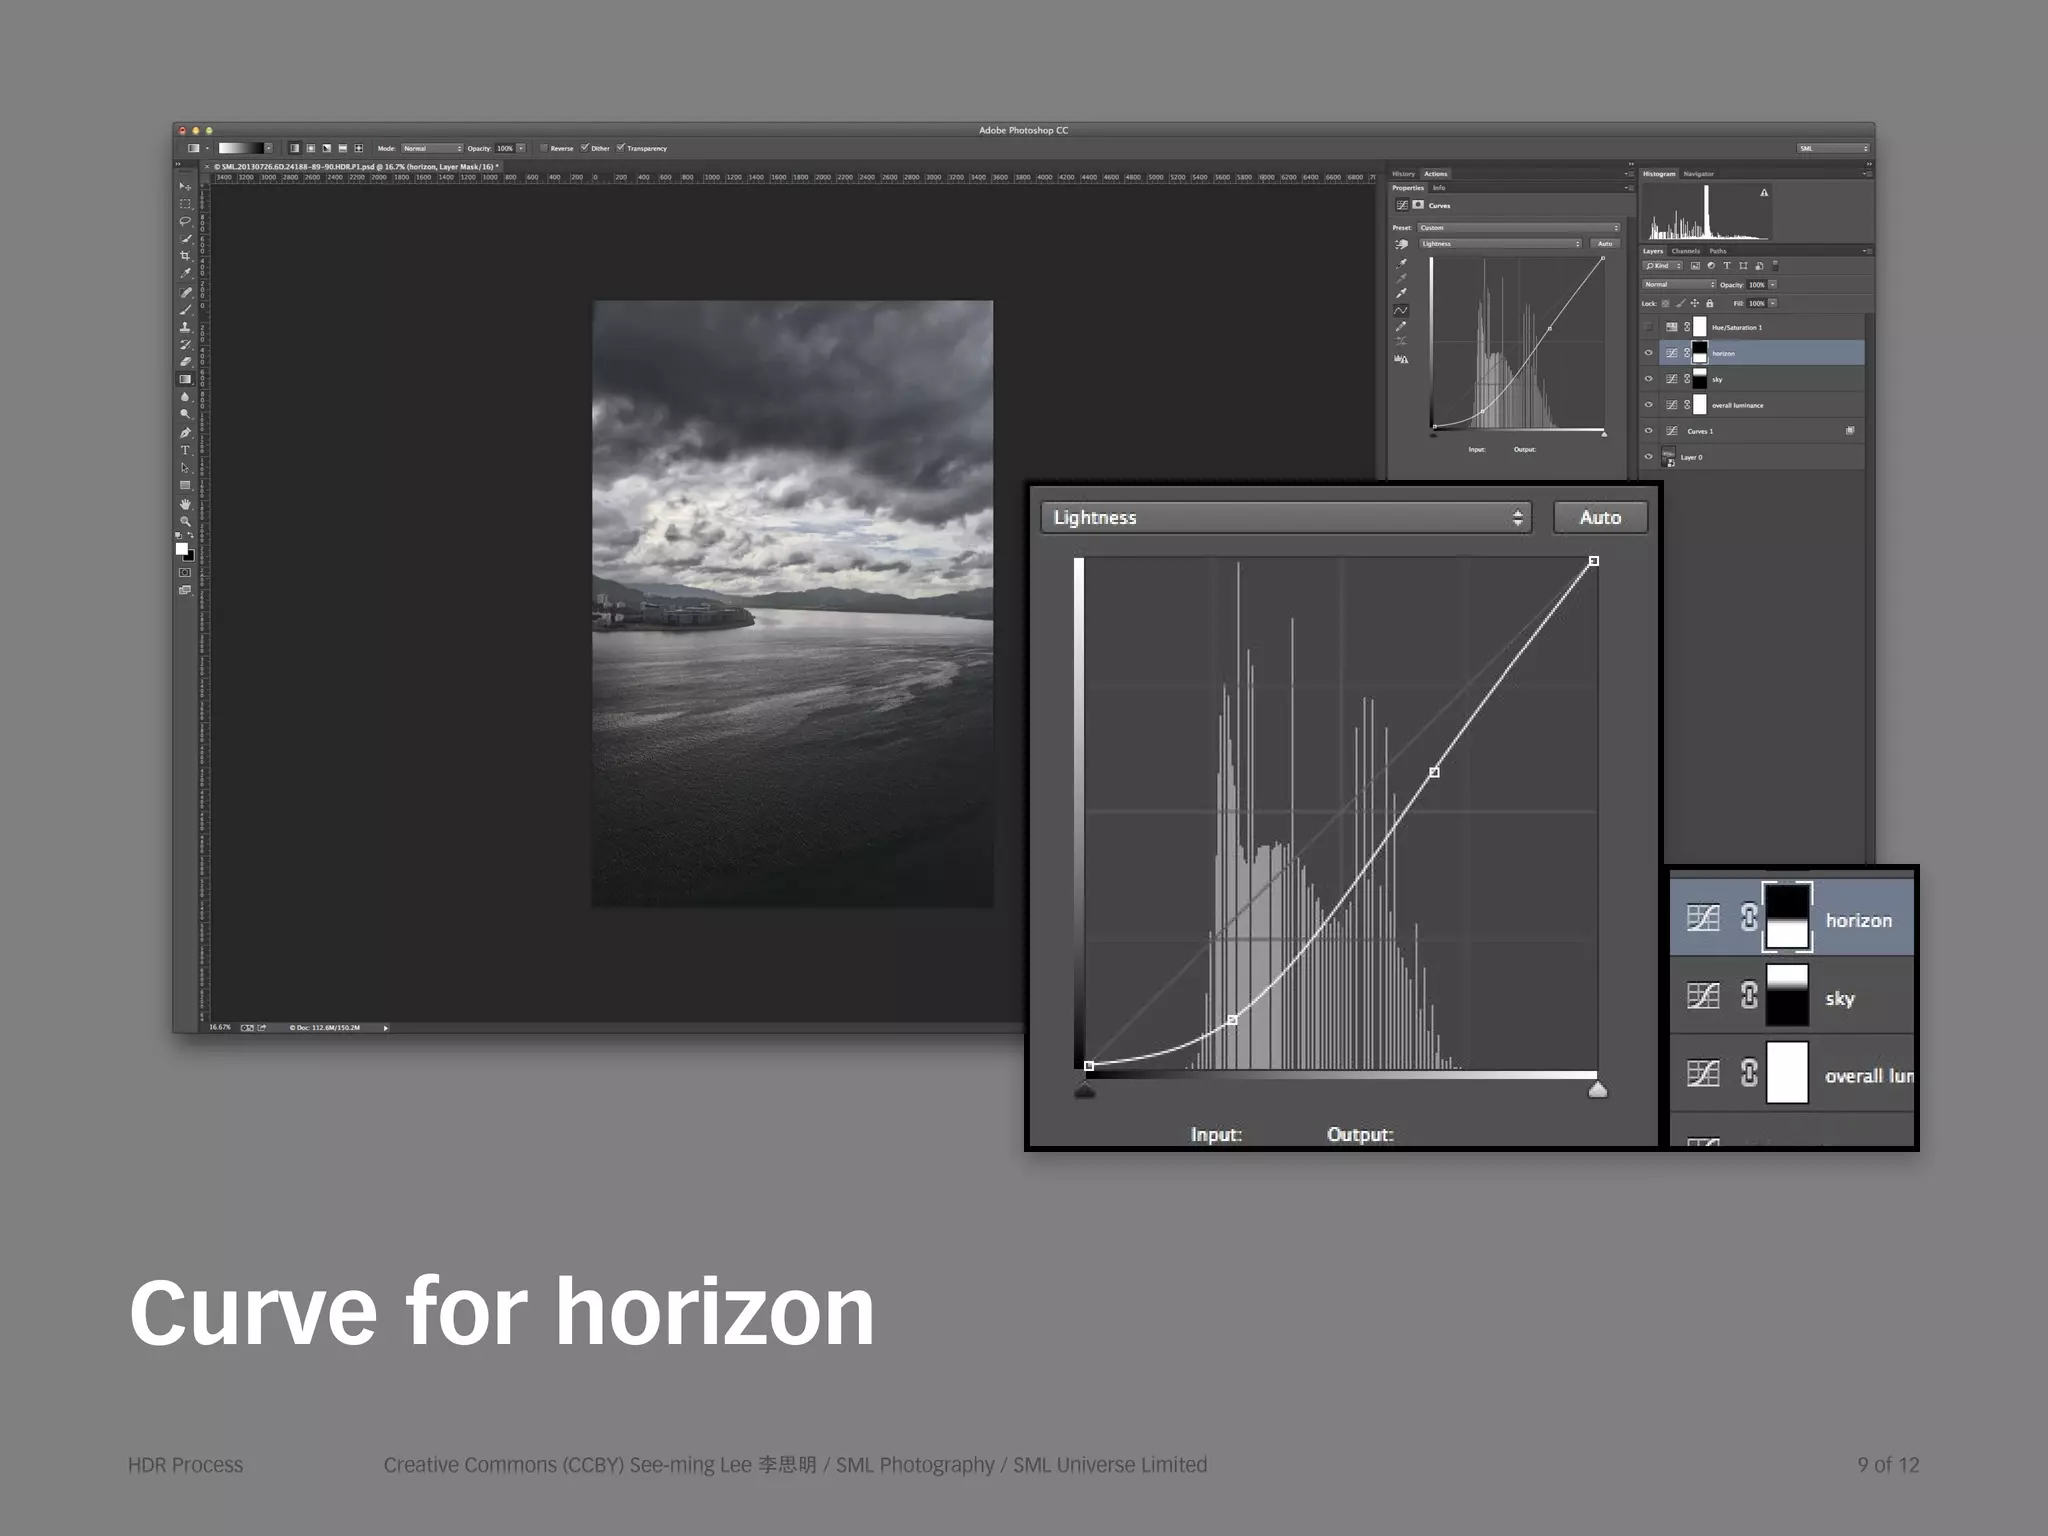Image resolution: width=2048 pixels, height=1536 pixels.
Task: Open layer blend mode Normal dropdown
Action: (1679, 285)
